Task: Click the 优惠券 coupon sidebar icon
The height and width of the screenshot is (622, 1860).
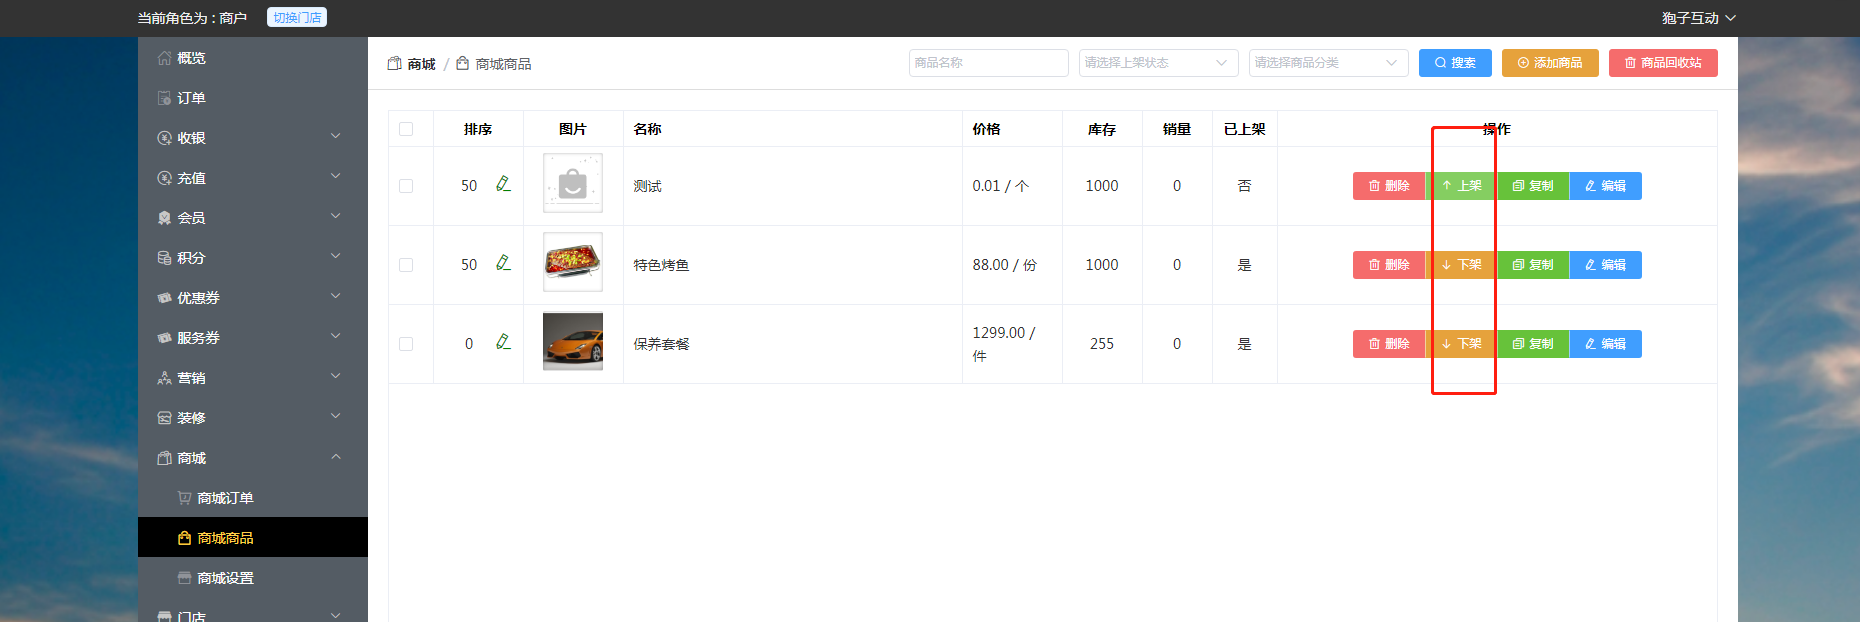Action: (x=164, y=298)
